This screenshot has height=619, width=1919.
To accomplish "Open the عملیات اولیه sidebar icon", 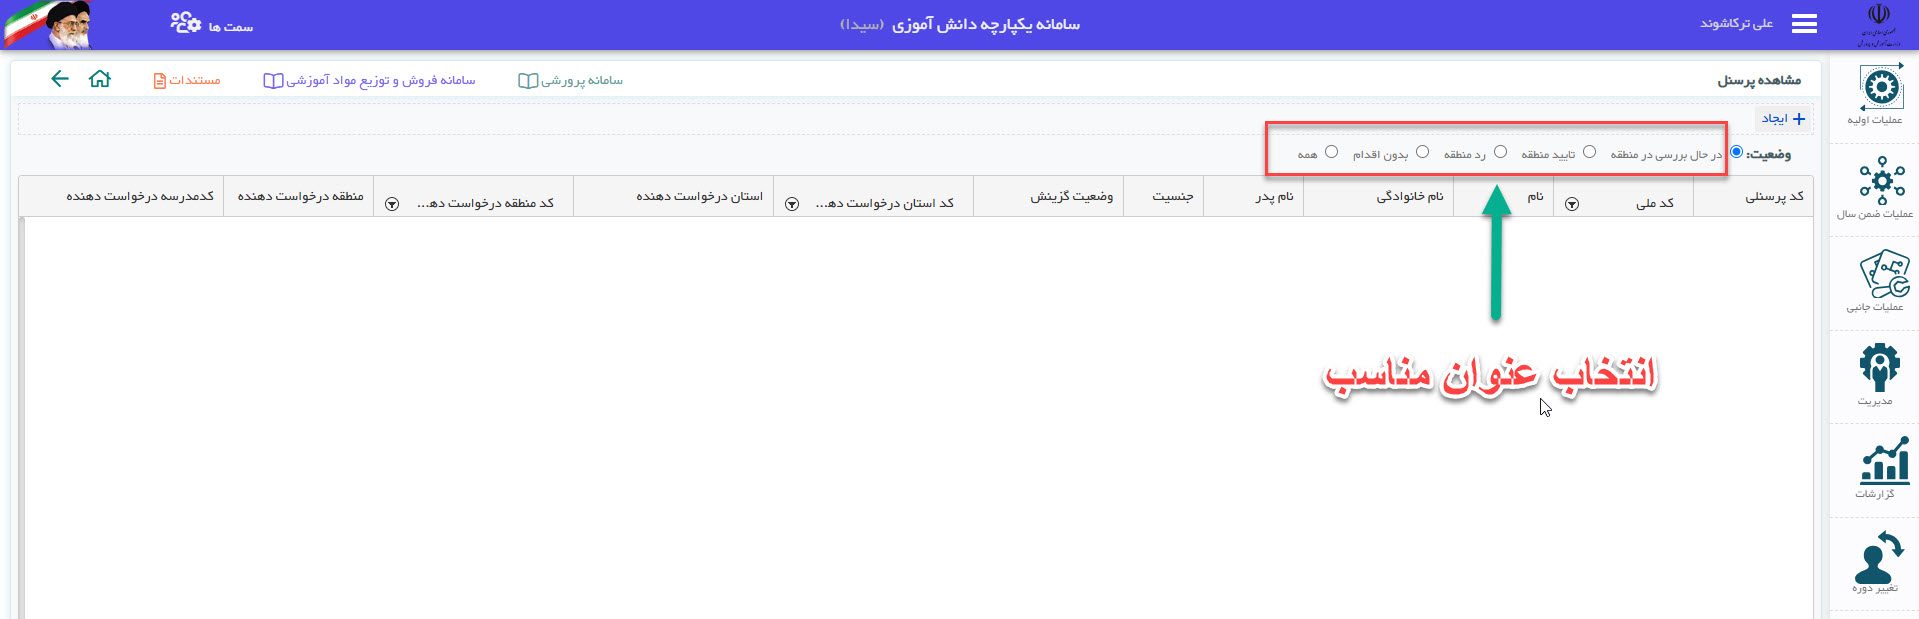I will coord(1880,92).
